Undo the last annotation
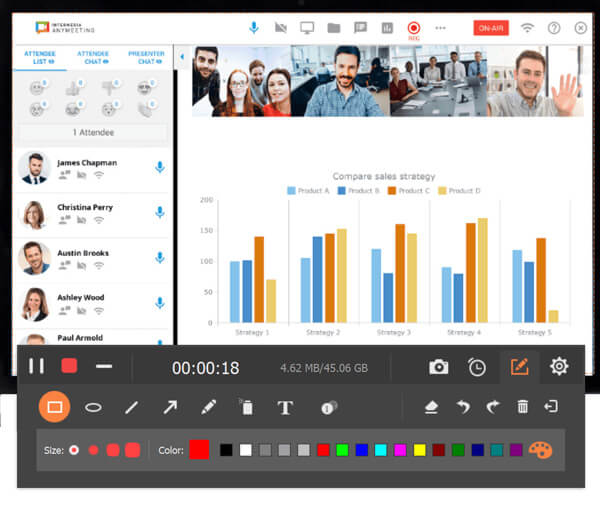 pos(463,407)
